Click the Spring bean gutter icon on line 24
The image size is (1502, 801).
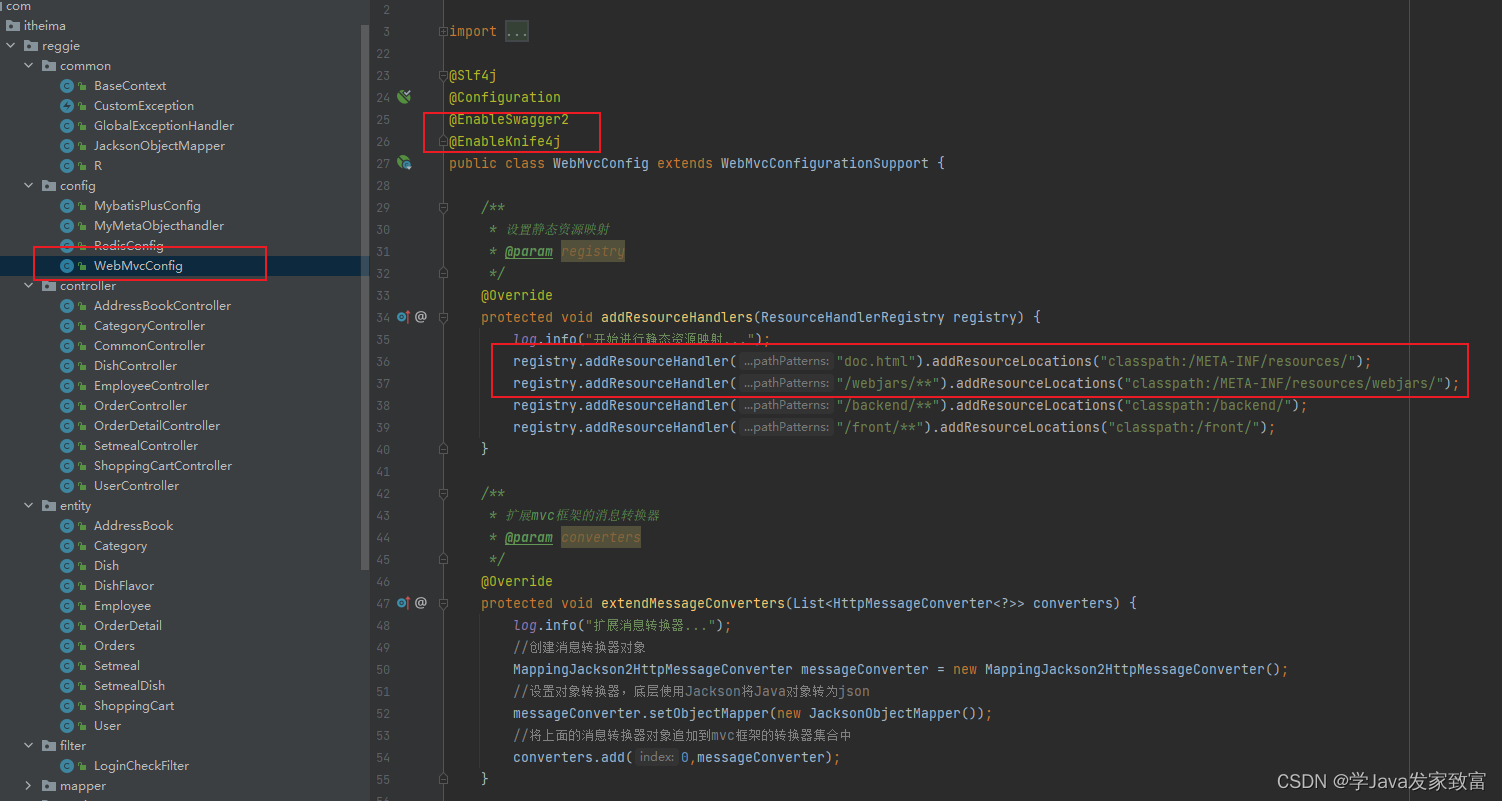404,97
